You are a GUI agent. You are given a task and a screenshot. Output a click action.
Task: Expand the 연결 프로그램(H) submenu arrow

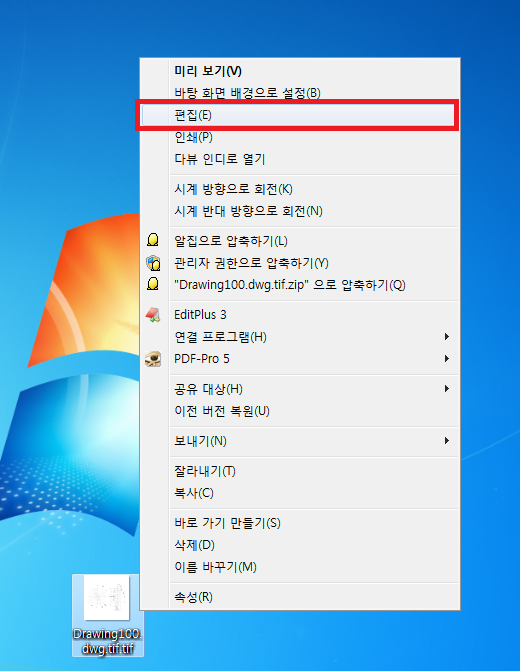[446, 337]
